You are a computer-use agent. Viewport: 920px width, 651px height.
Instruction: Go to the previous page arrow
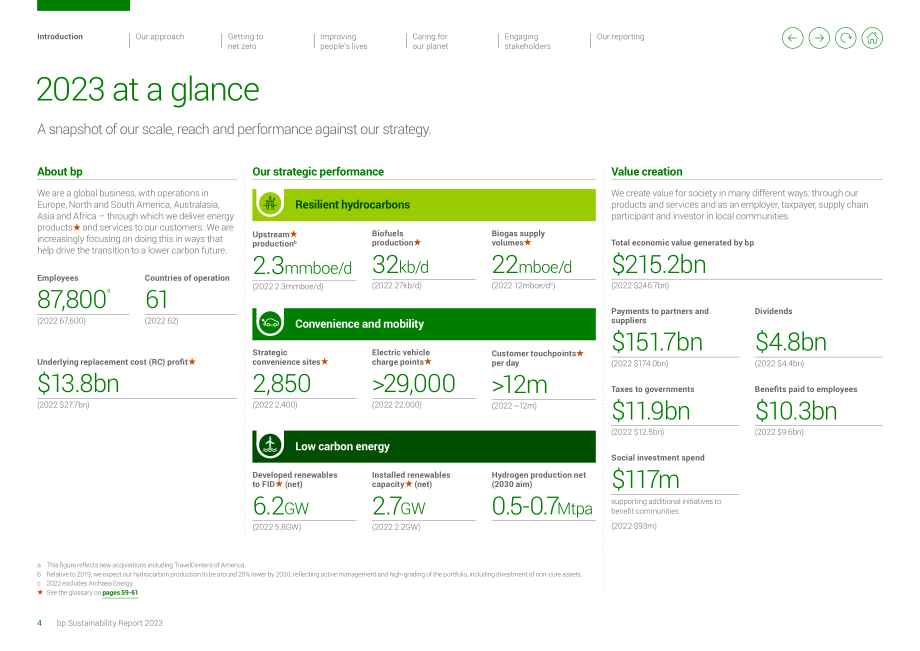(792, 38)
